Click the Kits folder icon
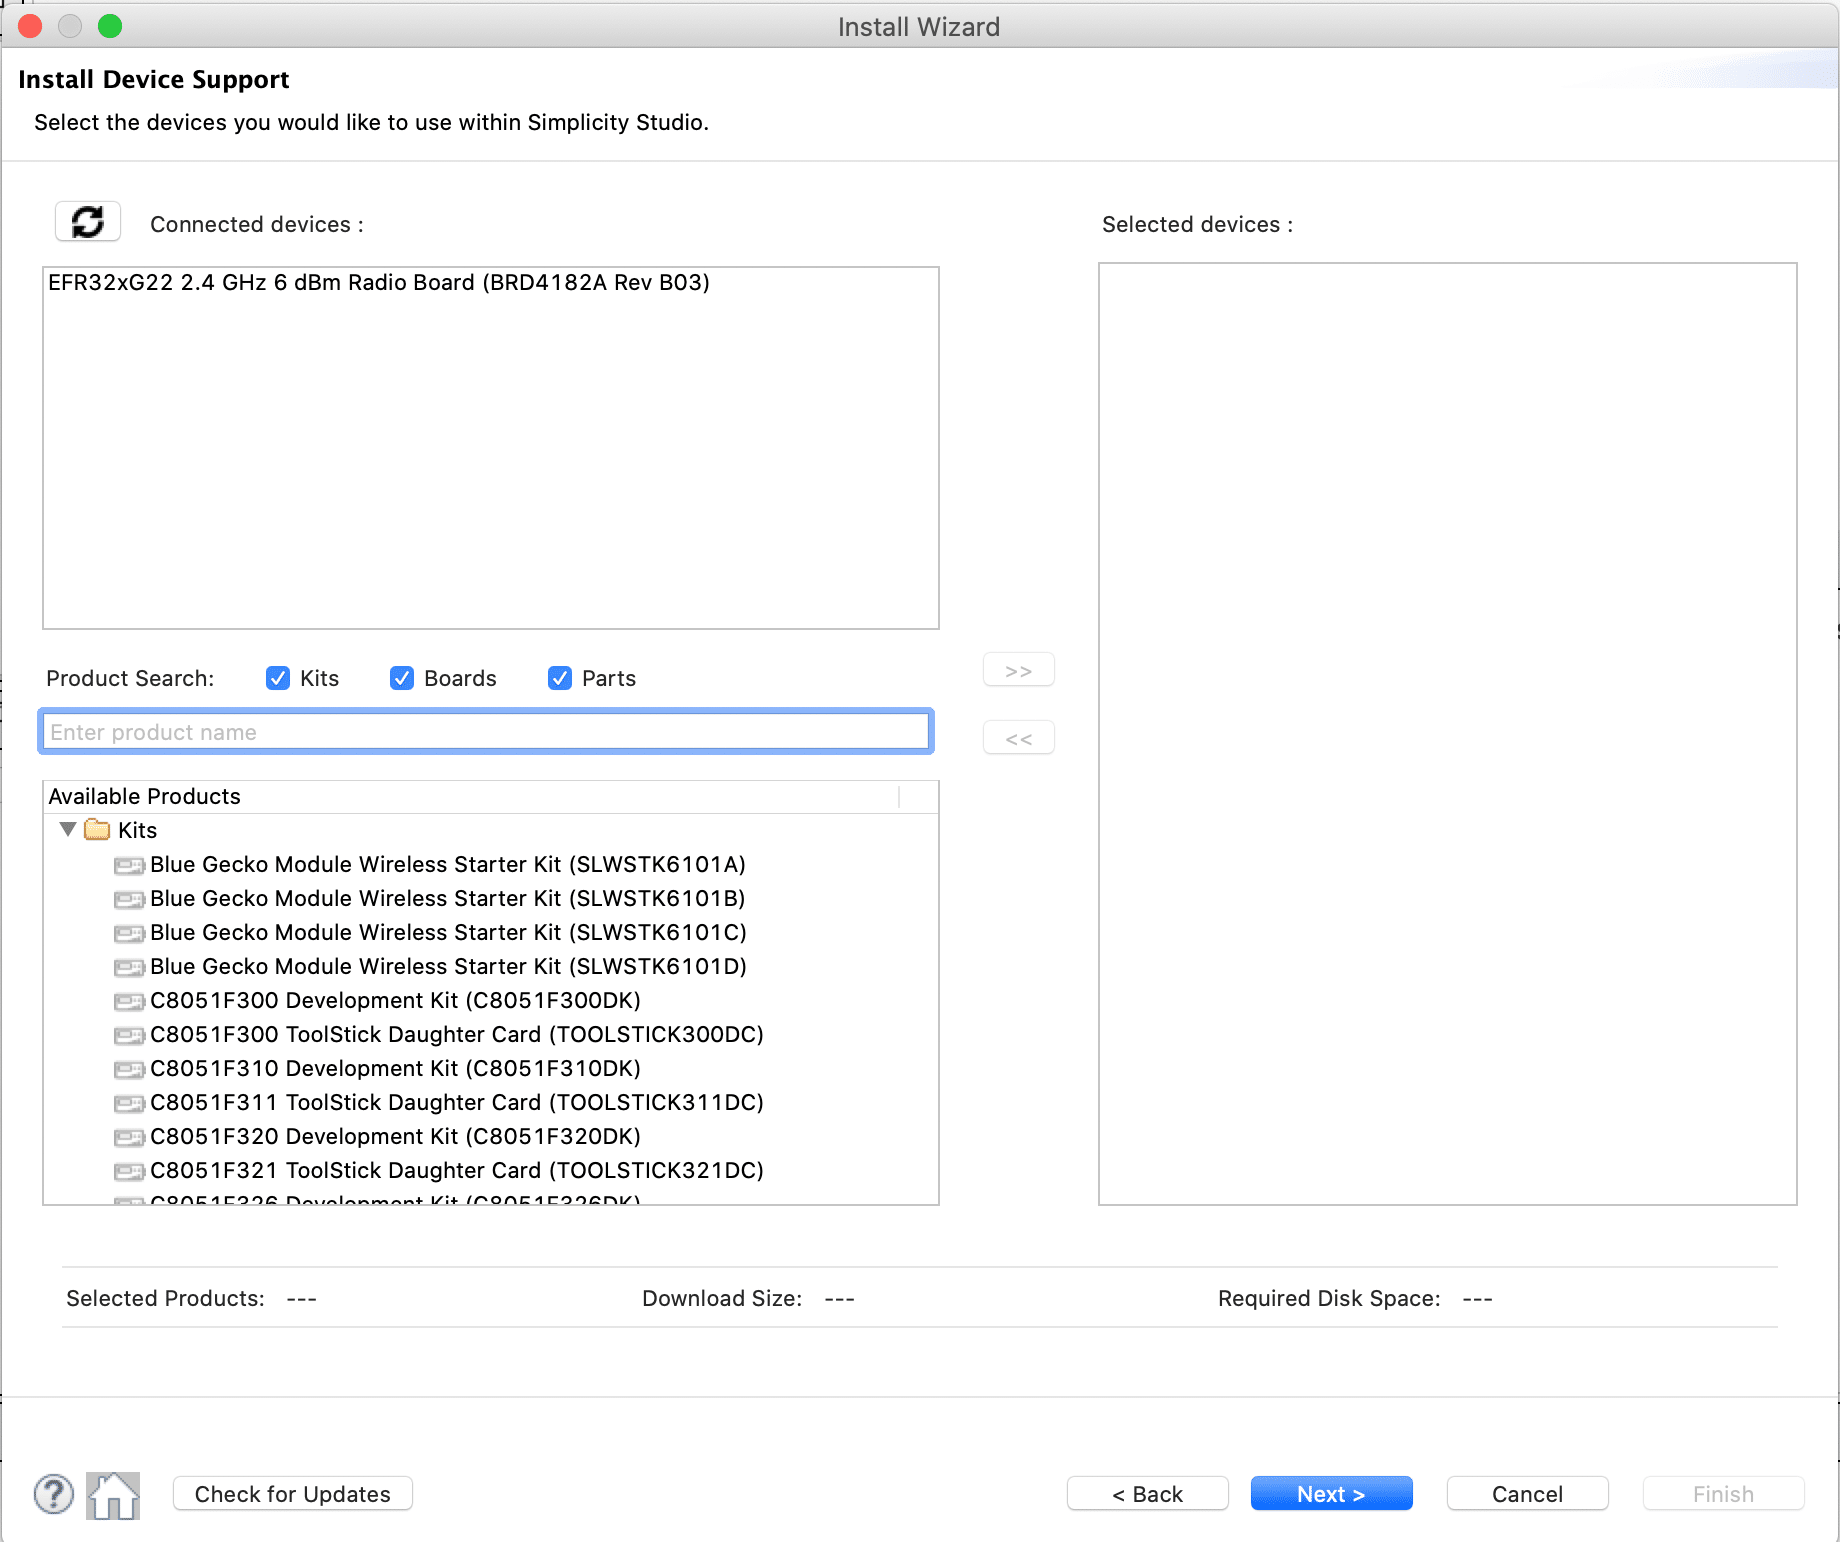Image resolution: width=1840 pixels, height=1542 pixels. pos(97,830)
